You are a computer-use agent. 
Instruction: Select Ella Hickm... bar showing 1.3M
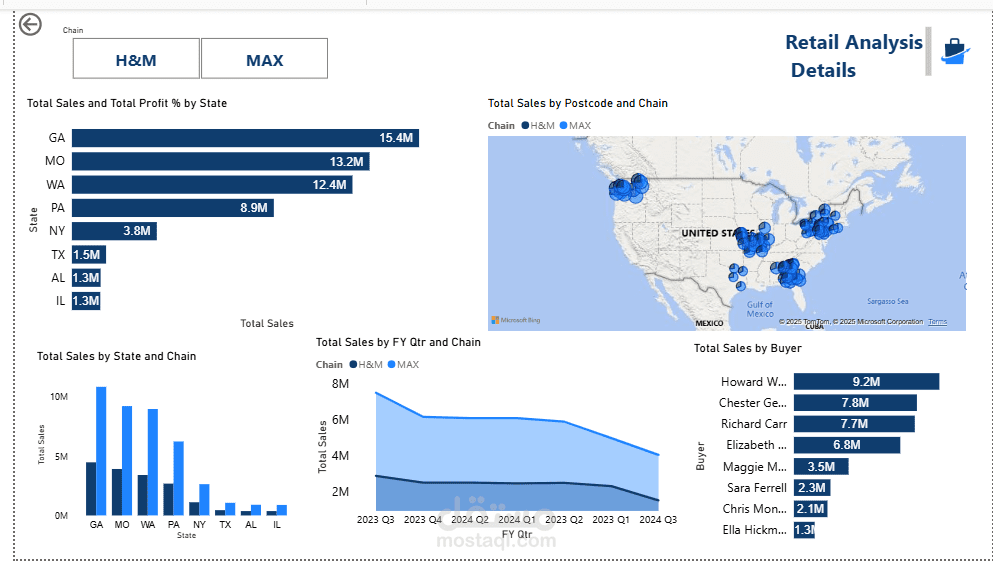pos(804,530)
